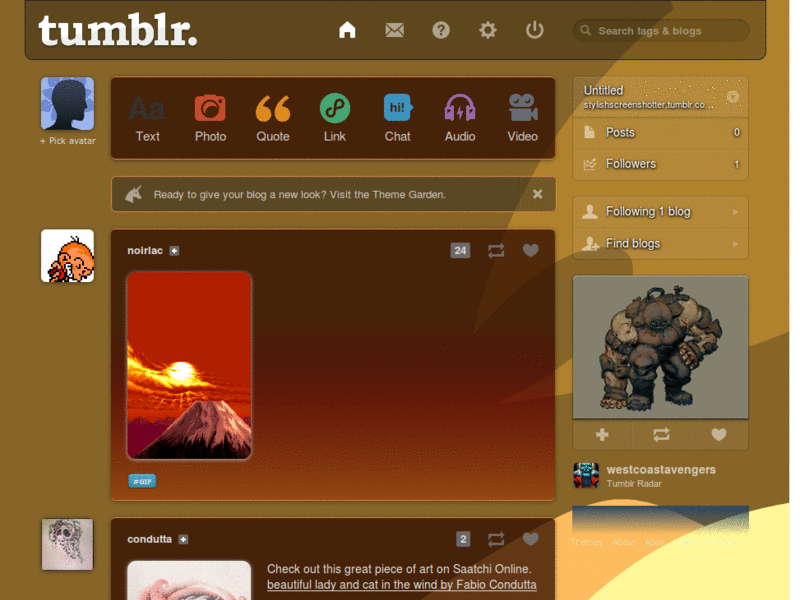This screenshot has width=800, height=600.
Task: Create a new Photo post
Action: 210,118
